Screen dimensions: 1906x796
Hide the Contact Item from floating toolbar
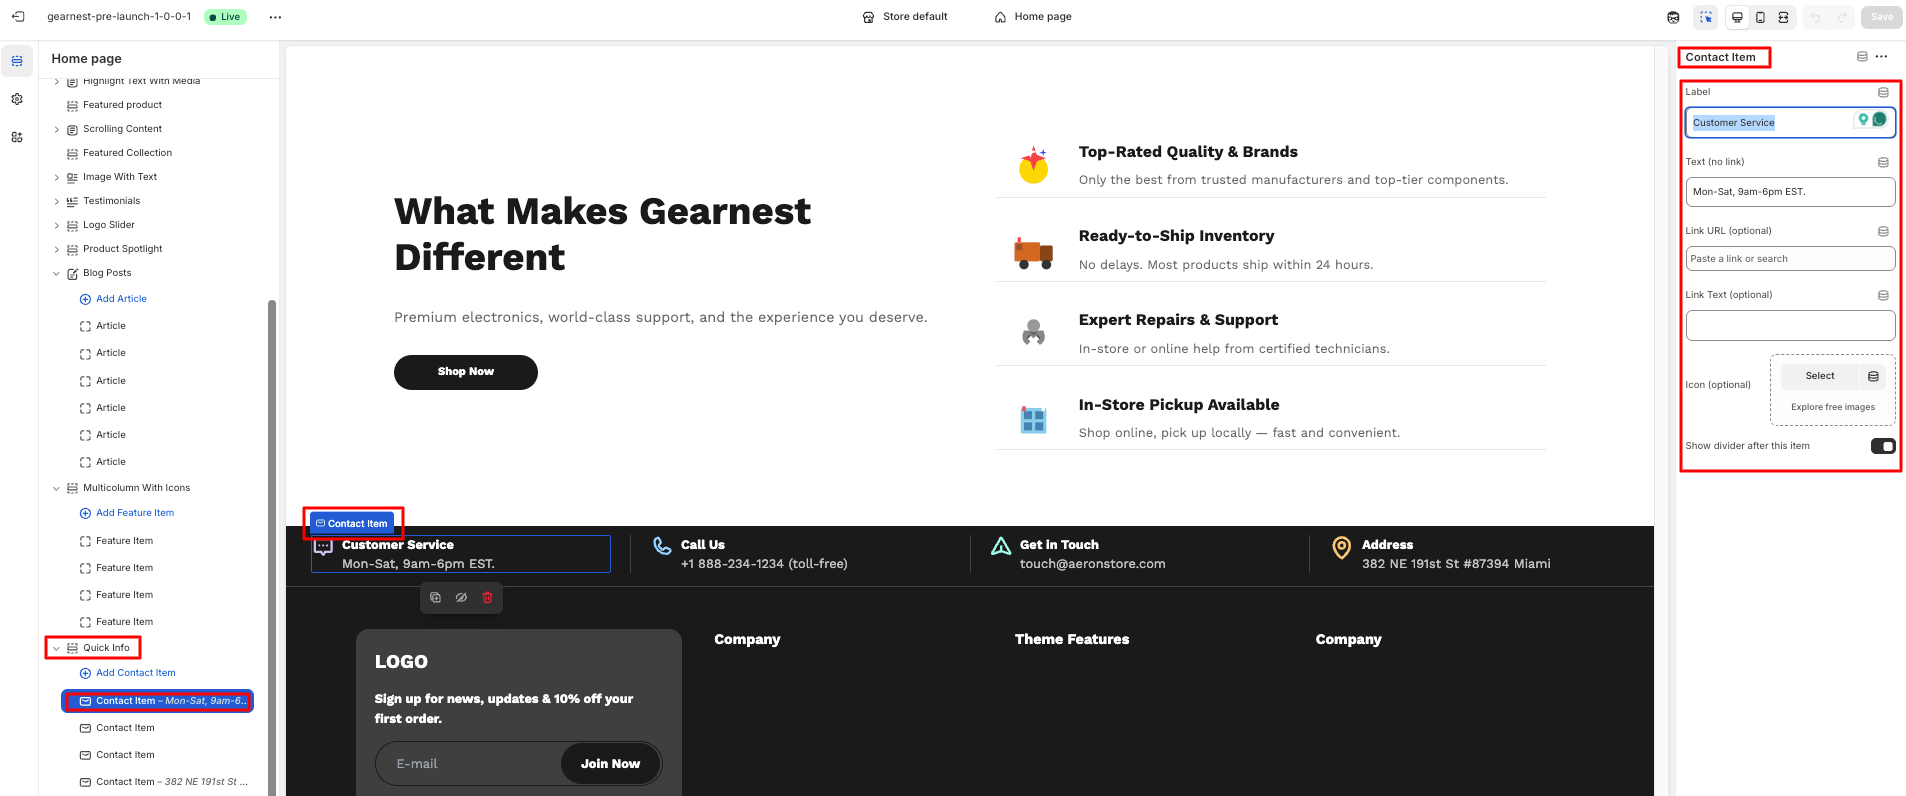click(x=461, y=598)
